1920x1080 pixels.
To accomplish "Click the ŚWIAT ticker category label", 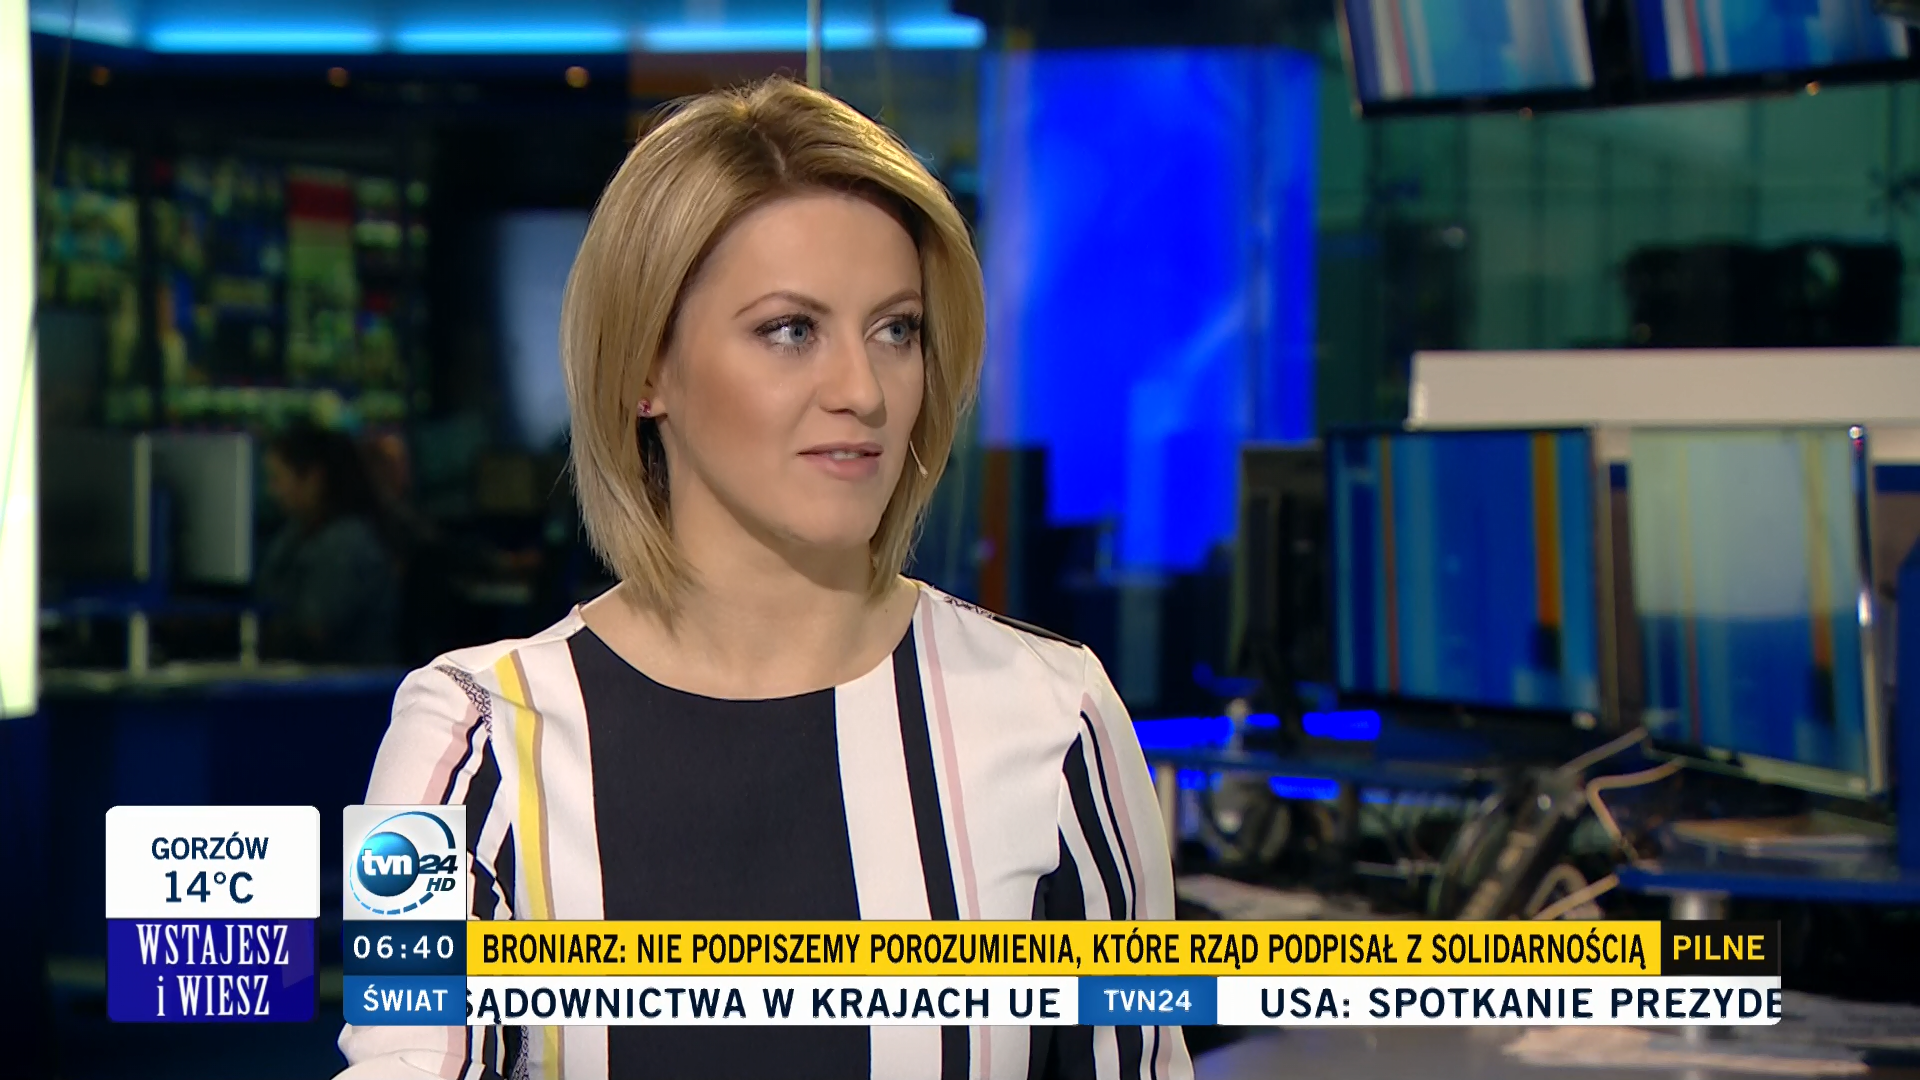I will coord(404,1000).
